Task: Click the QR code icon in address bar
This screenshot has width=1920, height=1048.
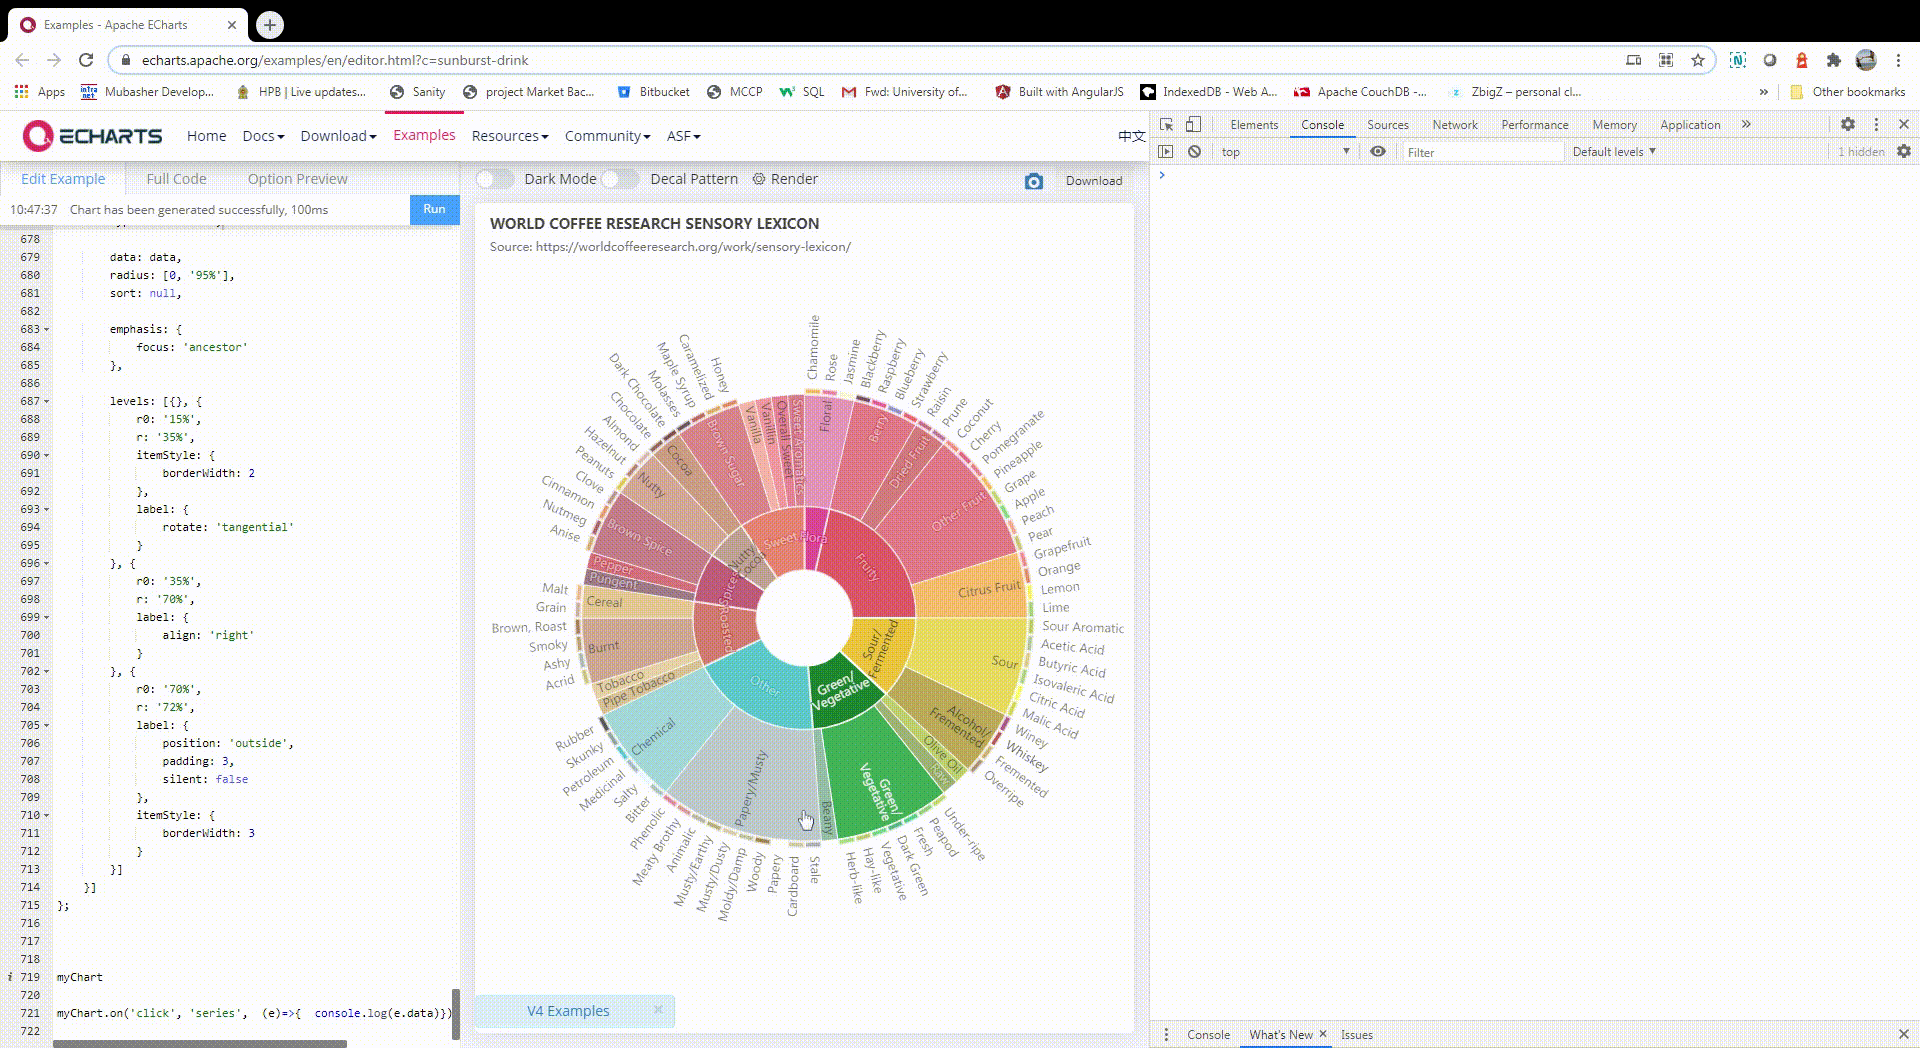Action: pos(1666,60)
